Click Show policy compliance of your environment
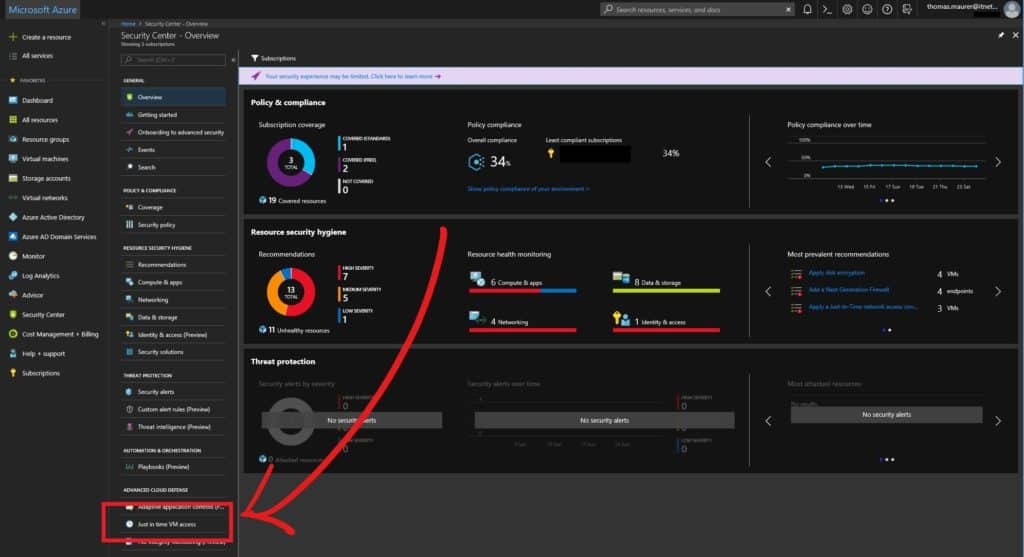Viewport: 1024px width, 557px height. 528,189
